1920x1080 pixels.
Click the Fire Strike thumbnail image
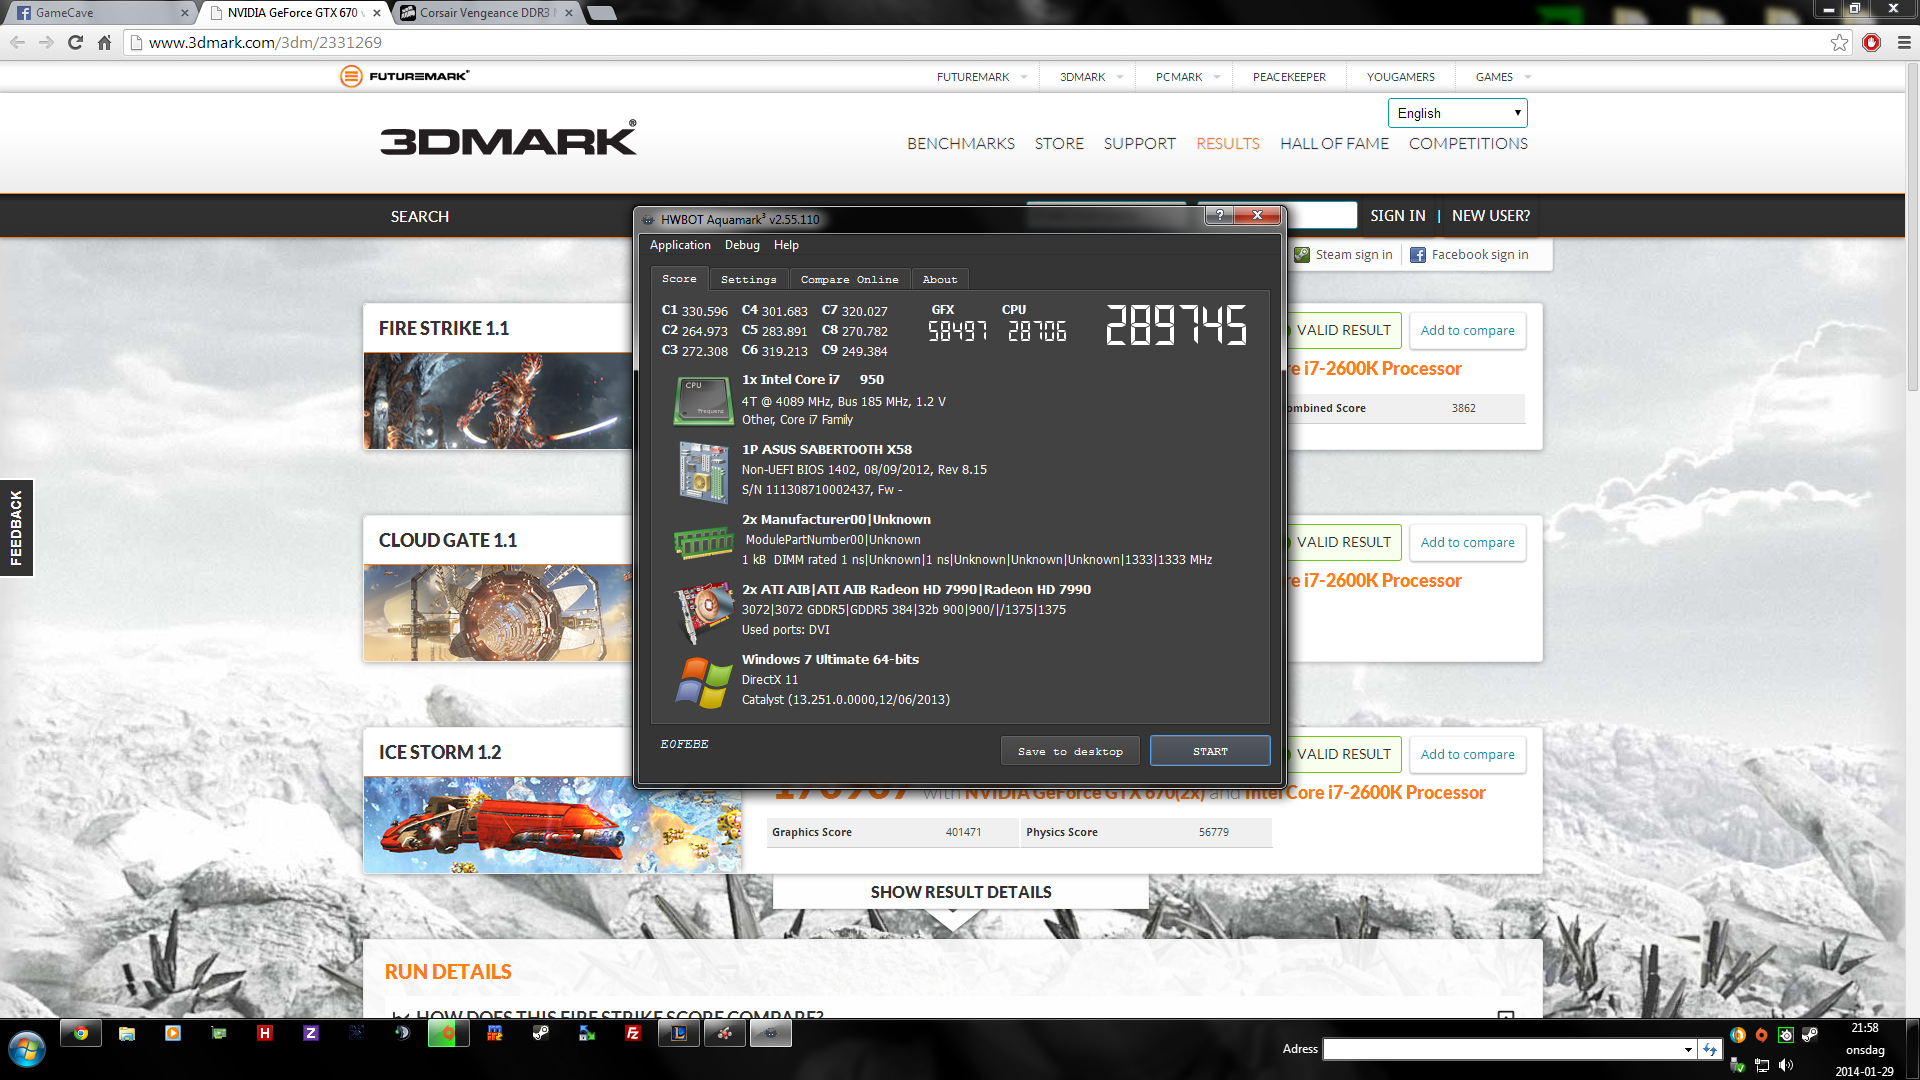[x=498, y=401]
